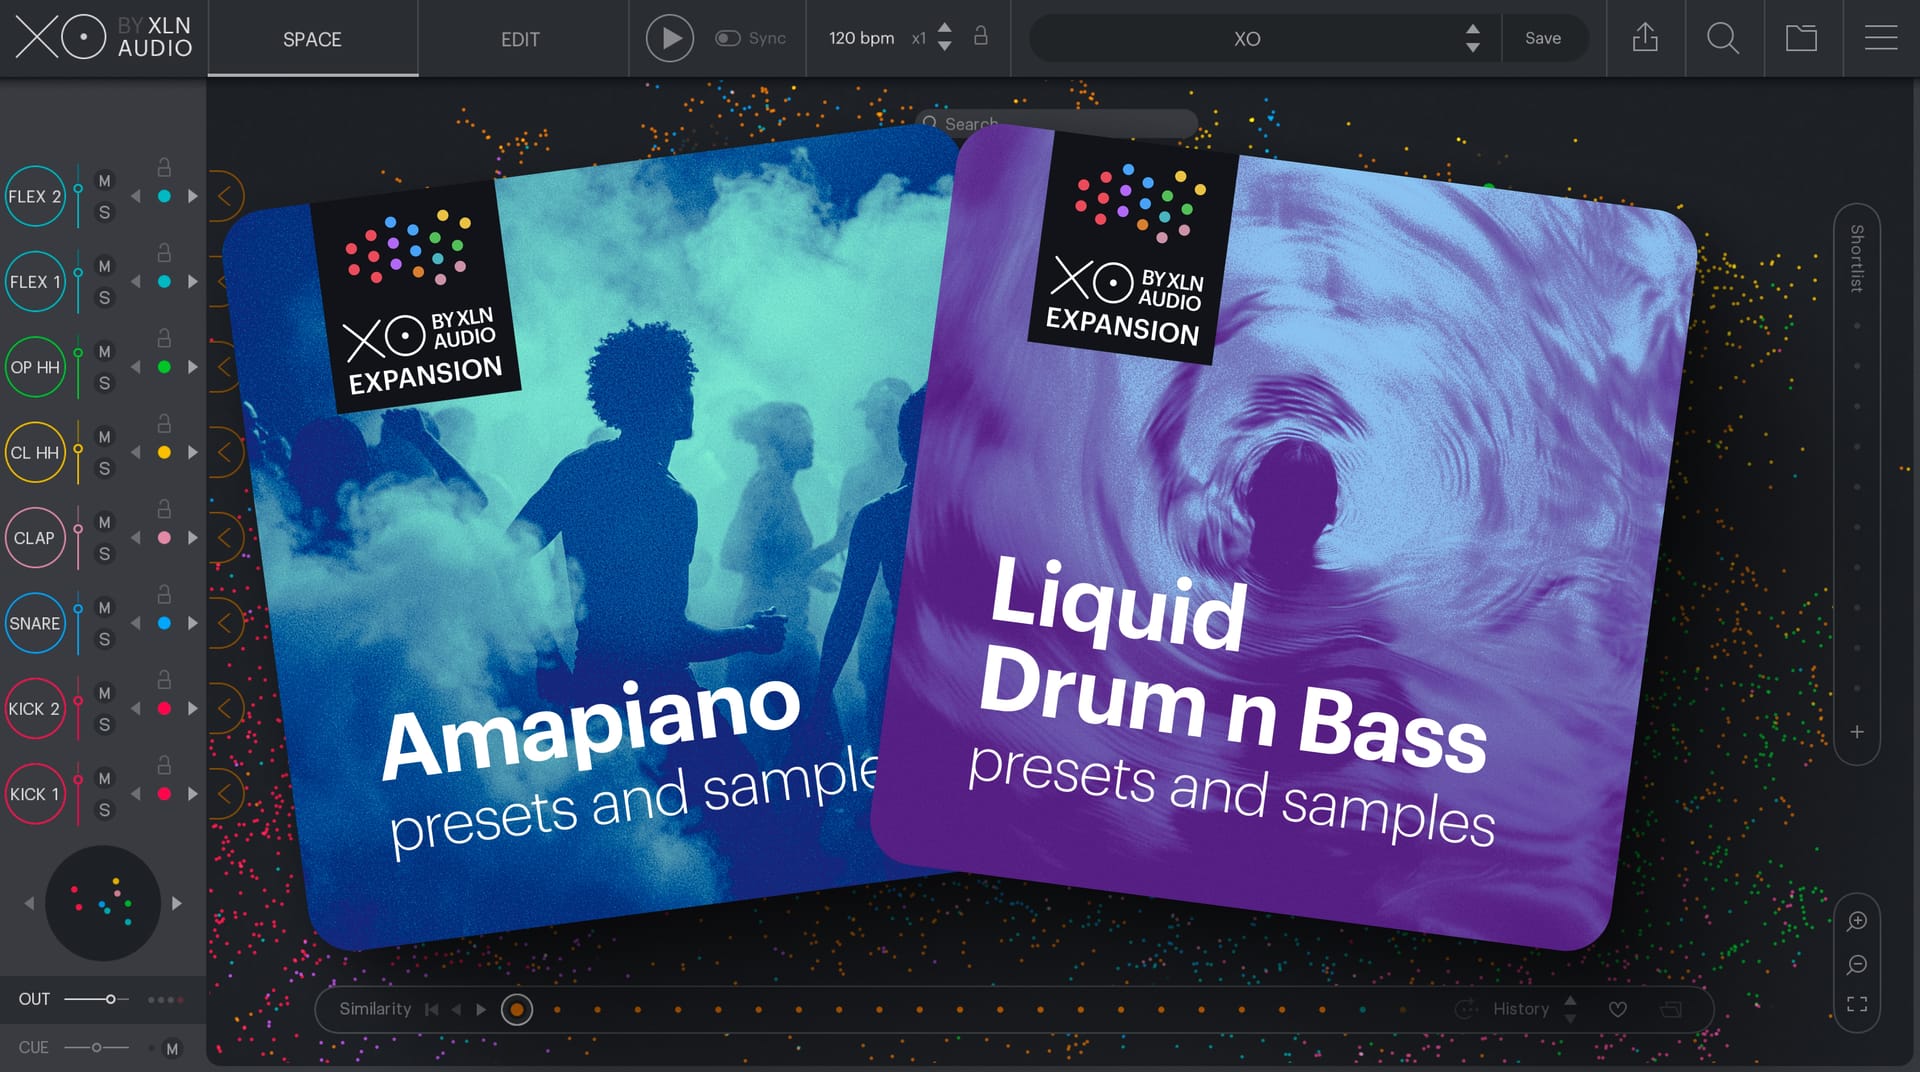Adjust the OUT volume slider
This screenshot has height=1072, width=1920.
click(x=96, y=999)
